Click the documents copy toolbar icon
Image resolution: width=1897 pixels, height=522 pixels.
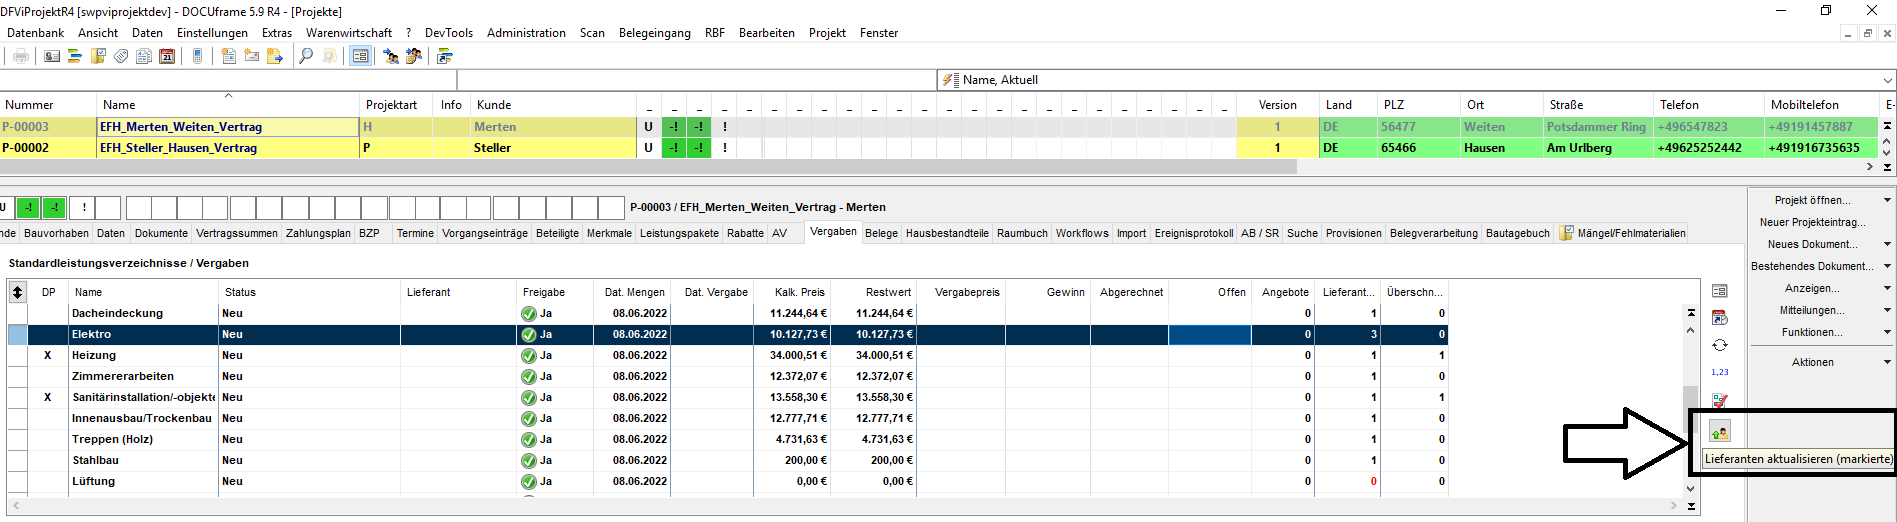pos(144,56)
